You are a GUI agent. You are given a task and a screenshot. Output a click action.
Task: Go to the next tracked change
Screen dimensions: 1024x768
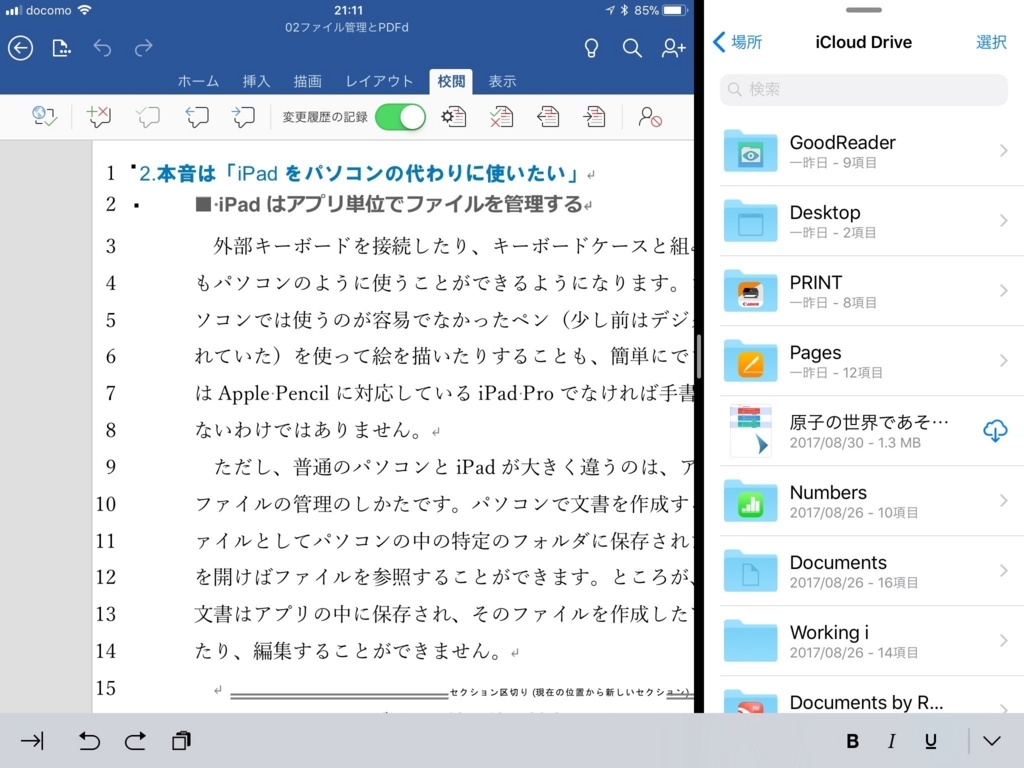tap(594, 116)
